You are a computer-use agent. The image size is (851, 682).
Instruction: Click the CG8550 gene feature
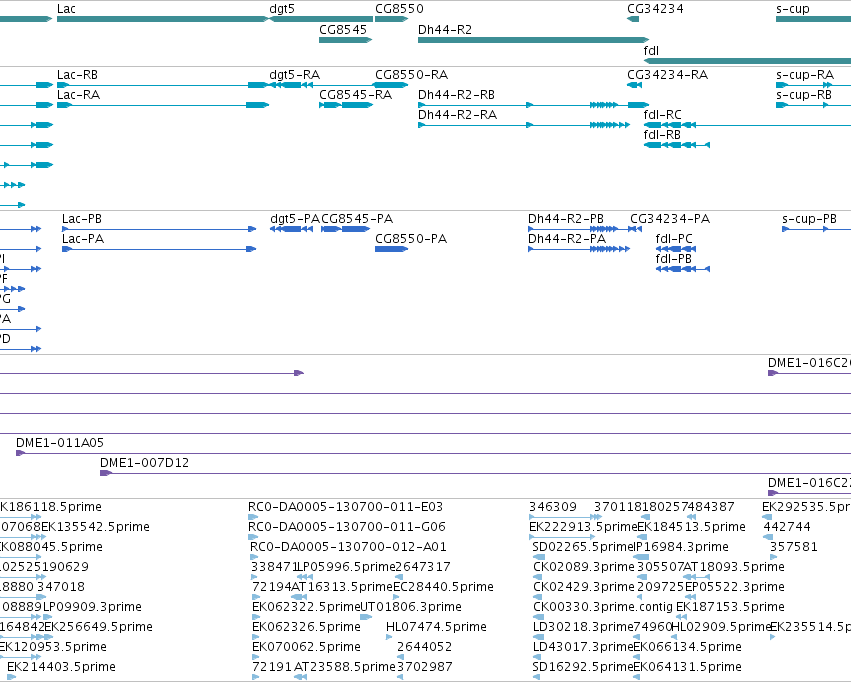point(391,19)
